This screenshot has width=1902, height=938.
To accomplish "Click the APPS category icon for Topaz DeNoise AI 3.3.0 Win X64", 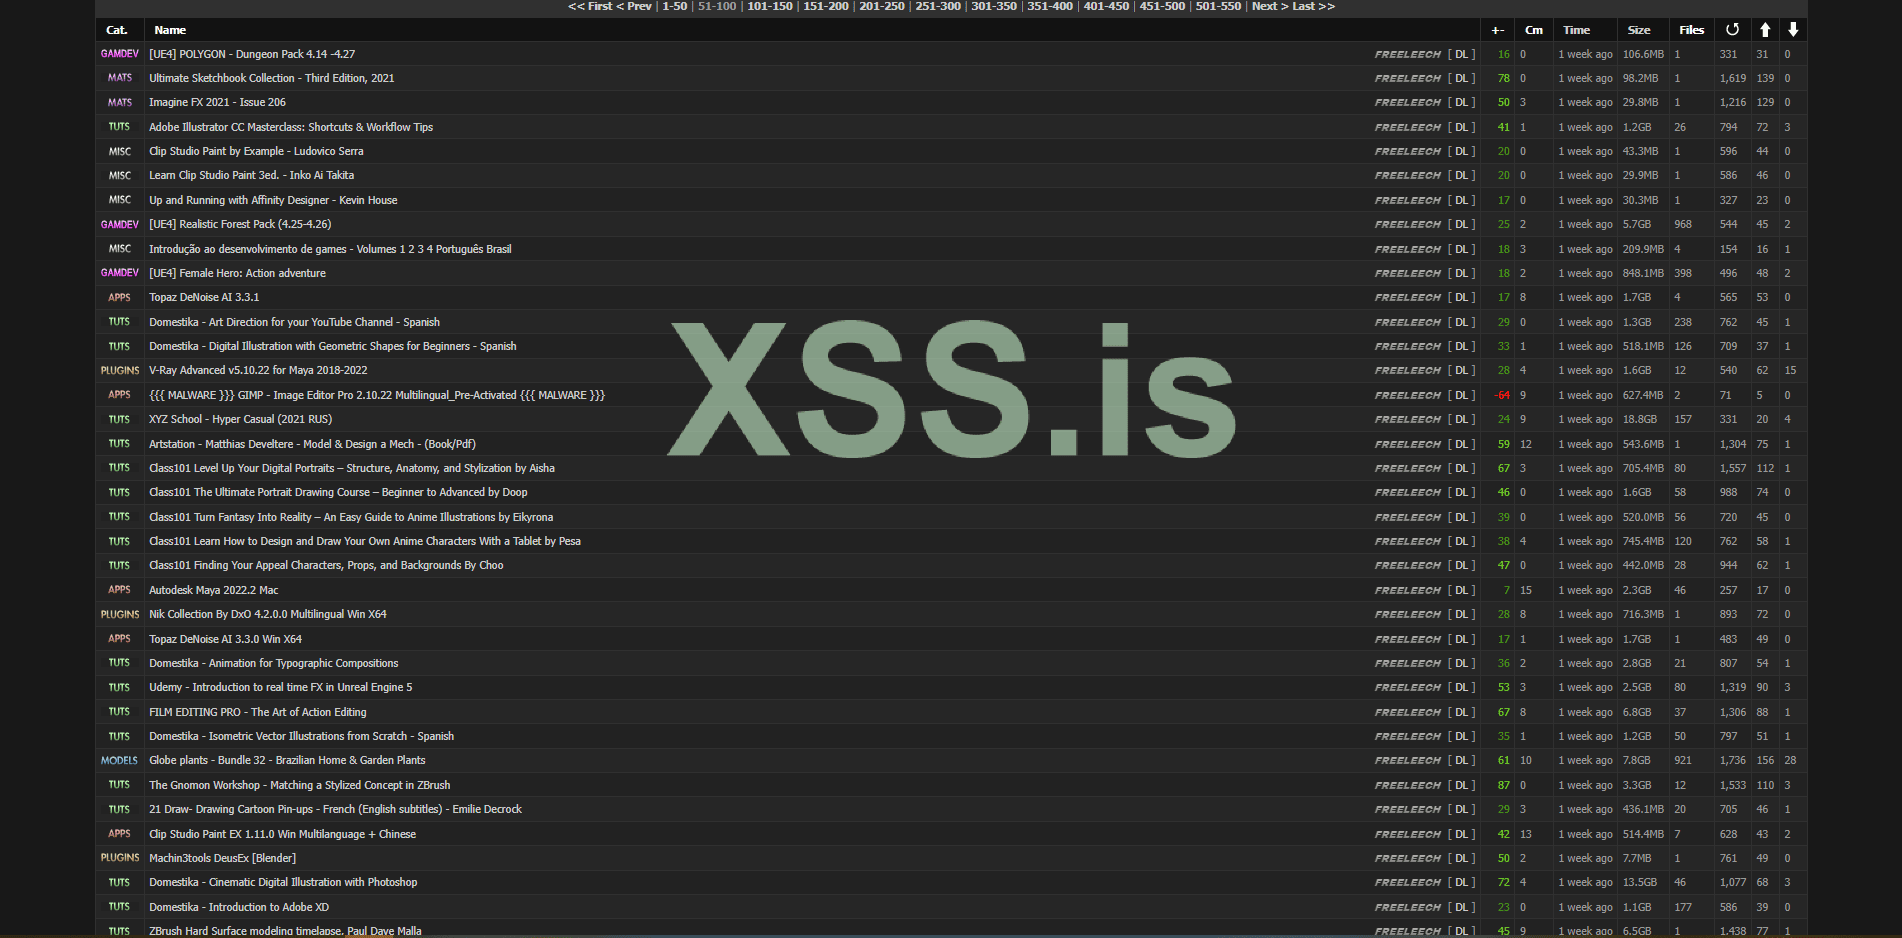I will (x=120, y=639).
